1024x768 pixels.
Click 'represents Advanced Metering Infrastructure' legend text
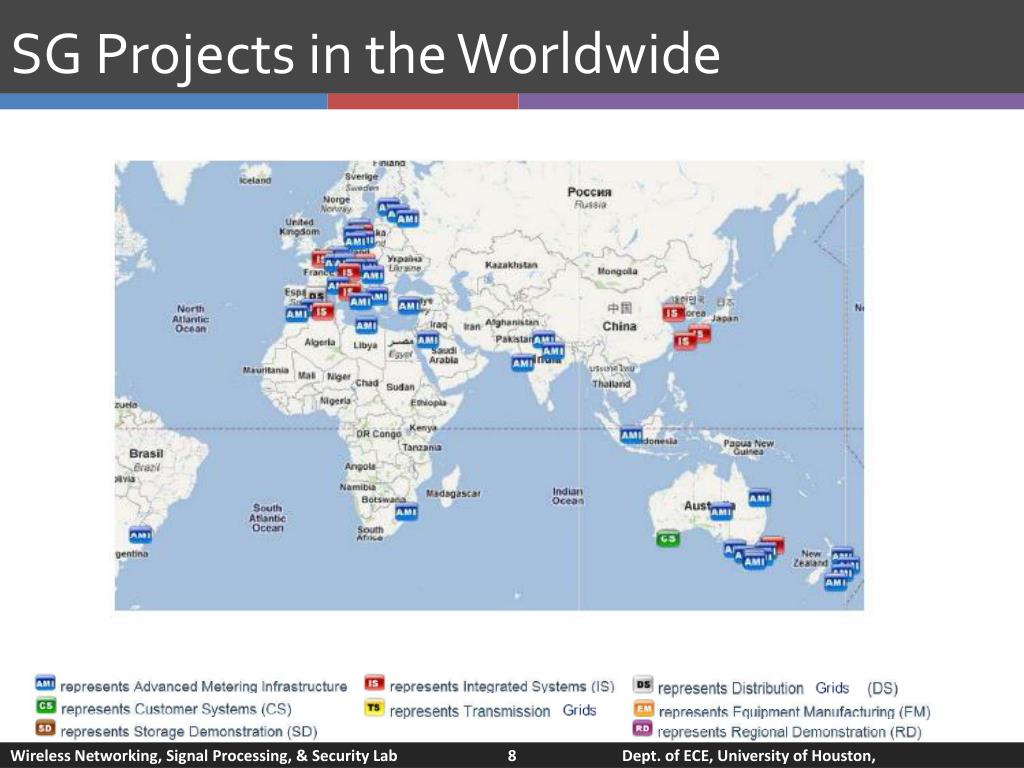[204, 686]
